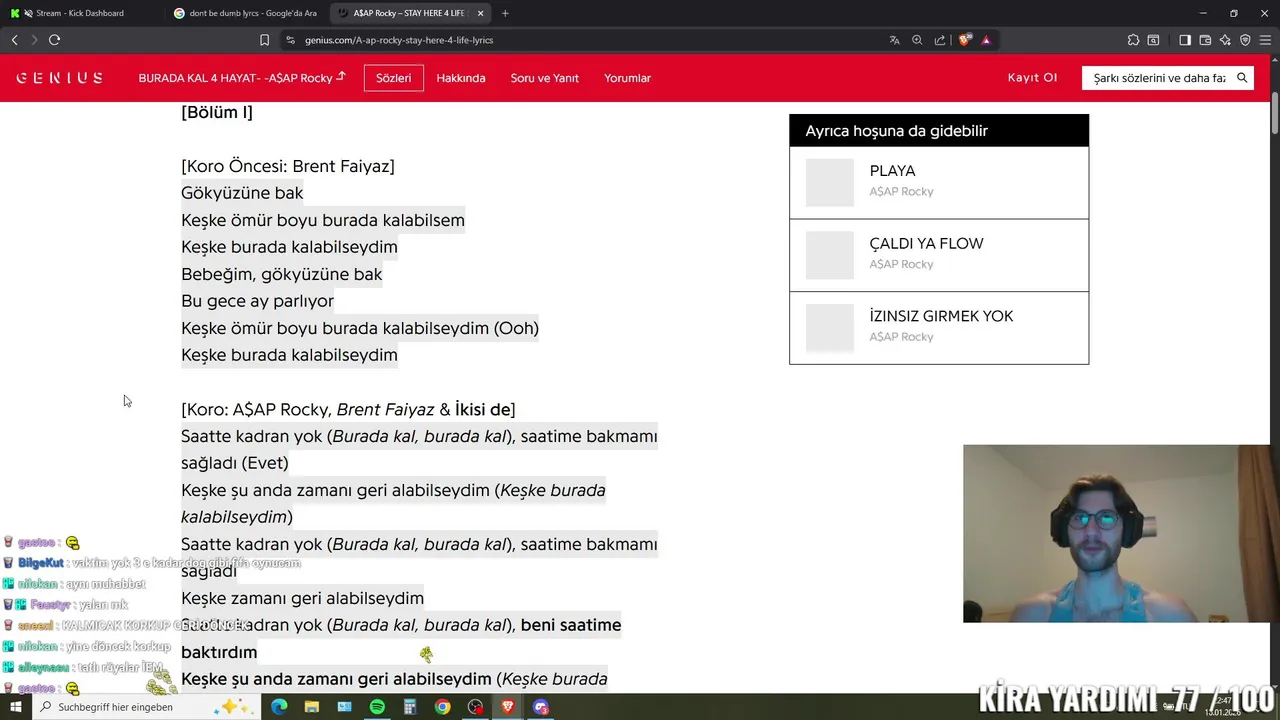
Task: Open the Brave Wallet icon
Action: [x=1205, y=40]
